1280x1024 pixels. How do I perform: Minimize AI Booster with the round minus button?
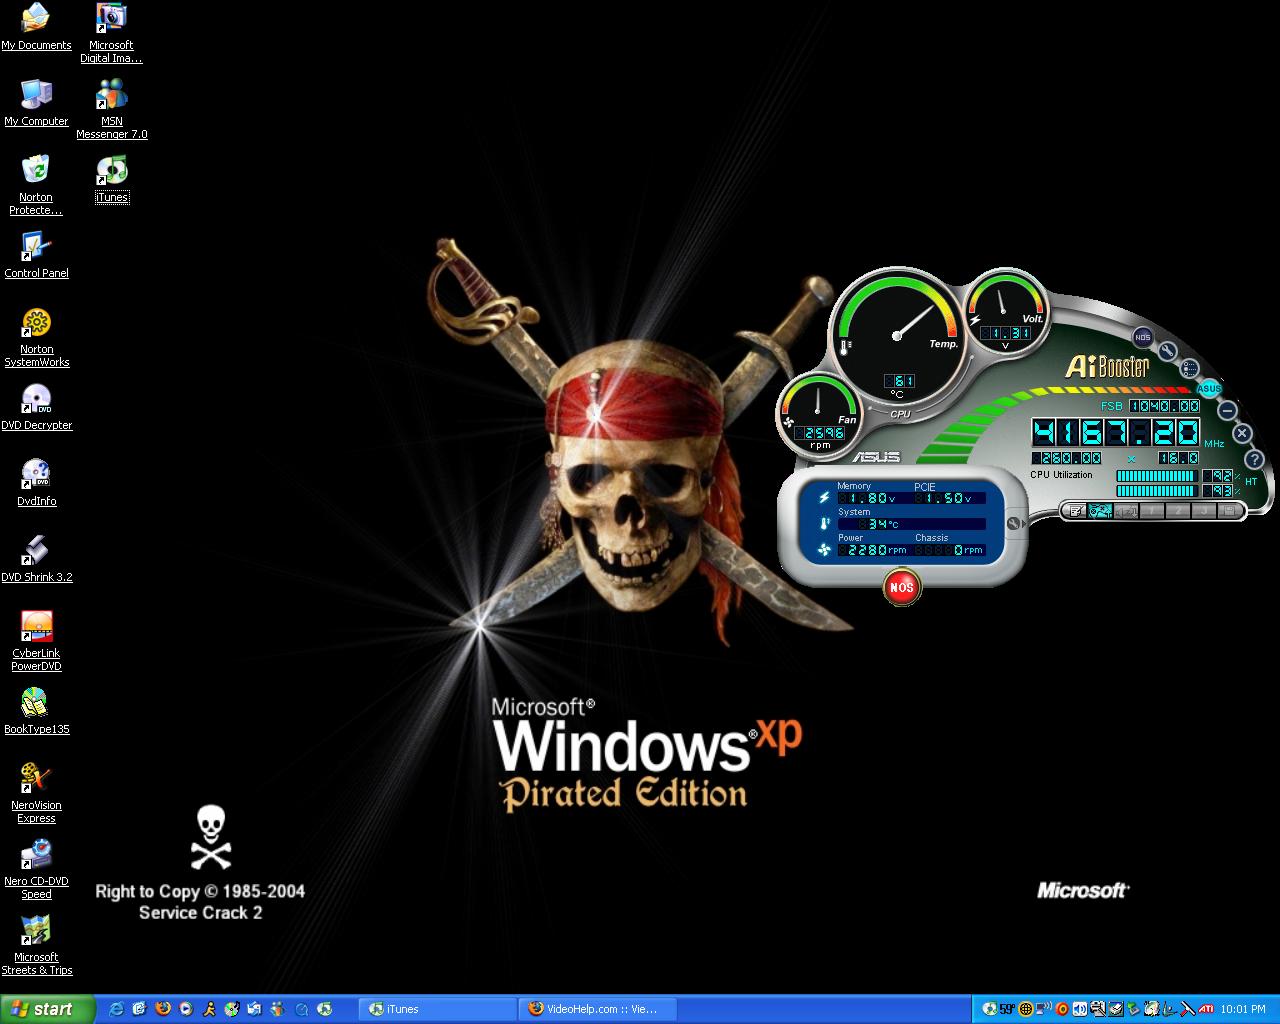[x=1227, y=410]
